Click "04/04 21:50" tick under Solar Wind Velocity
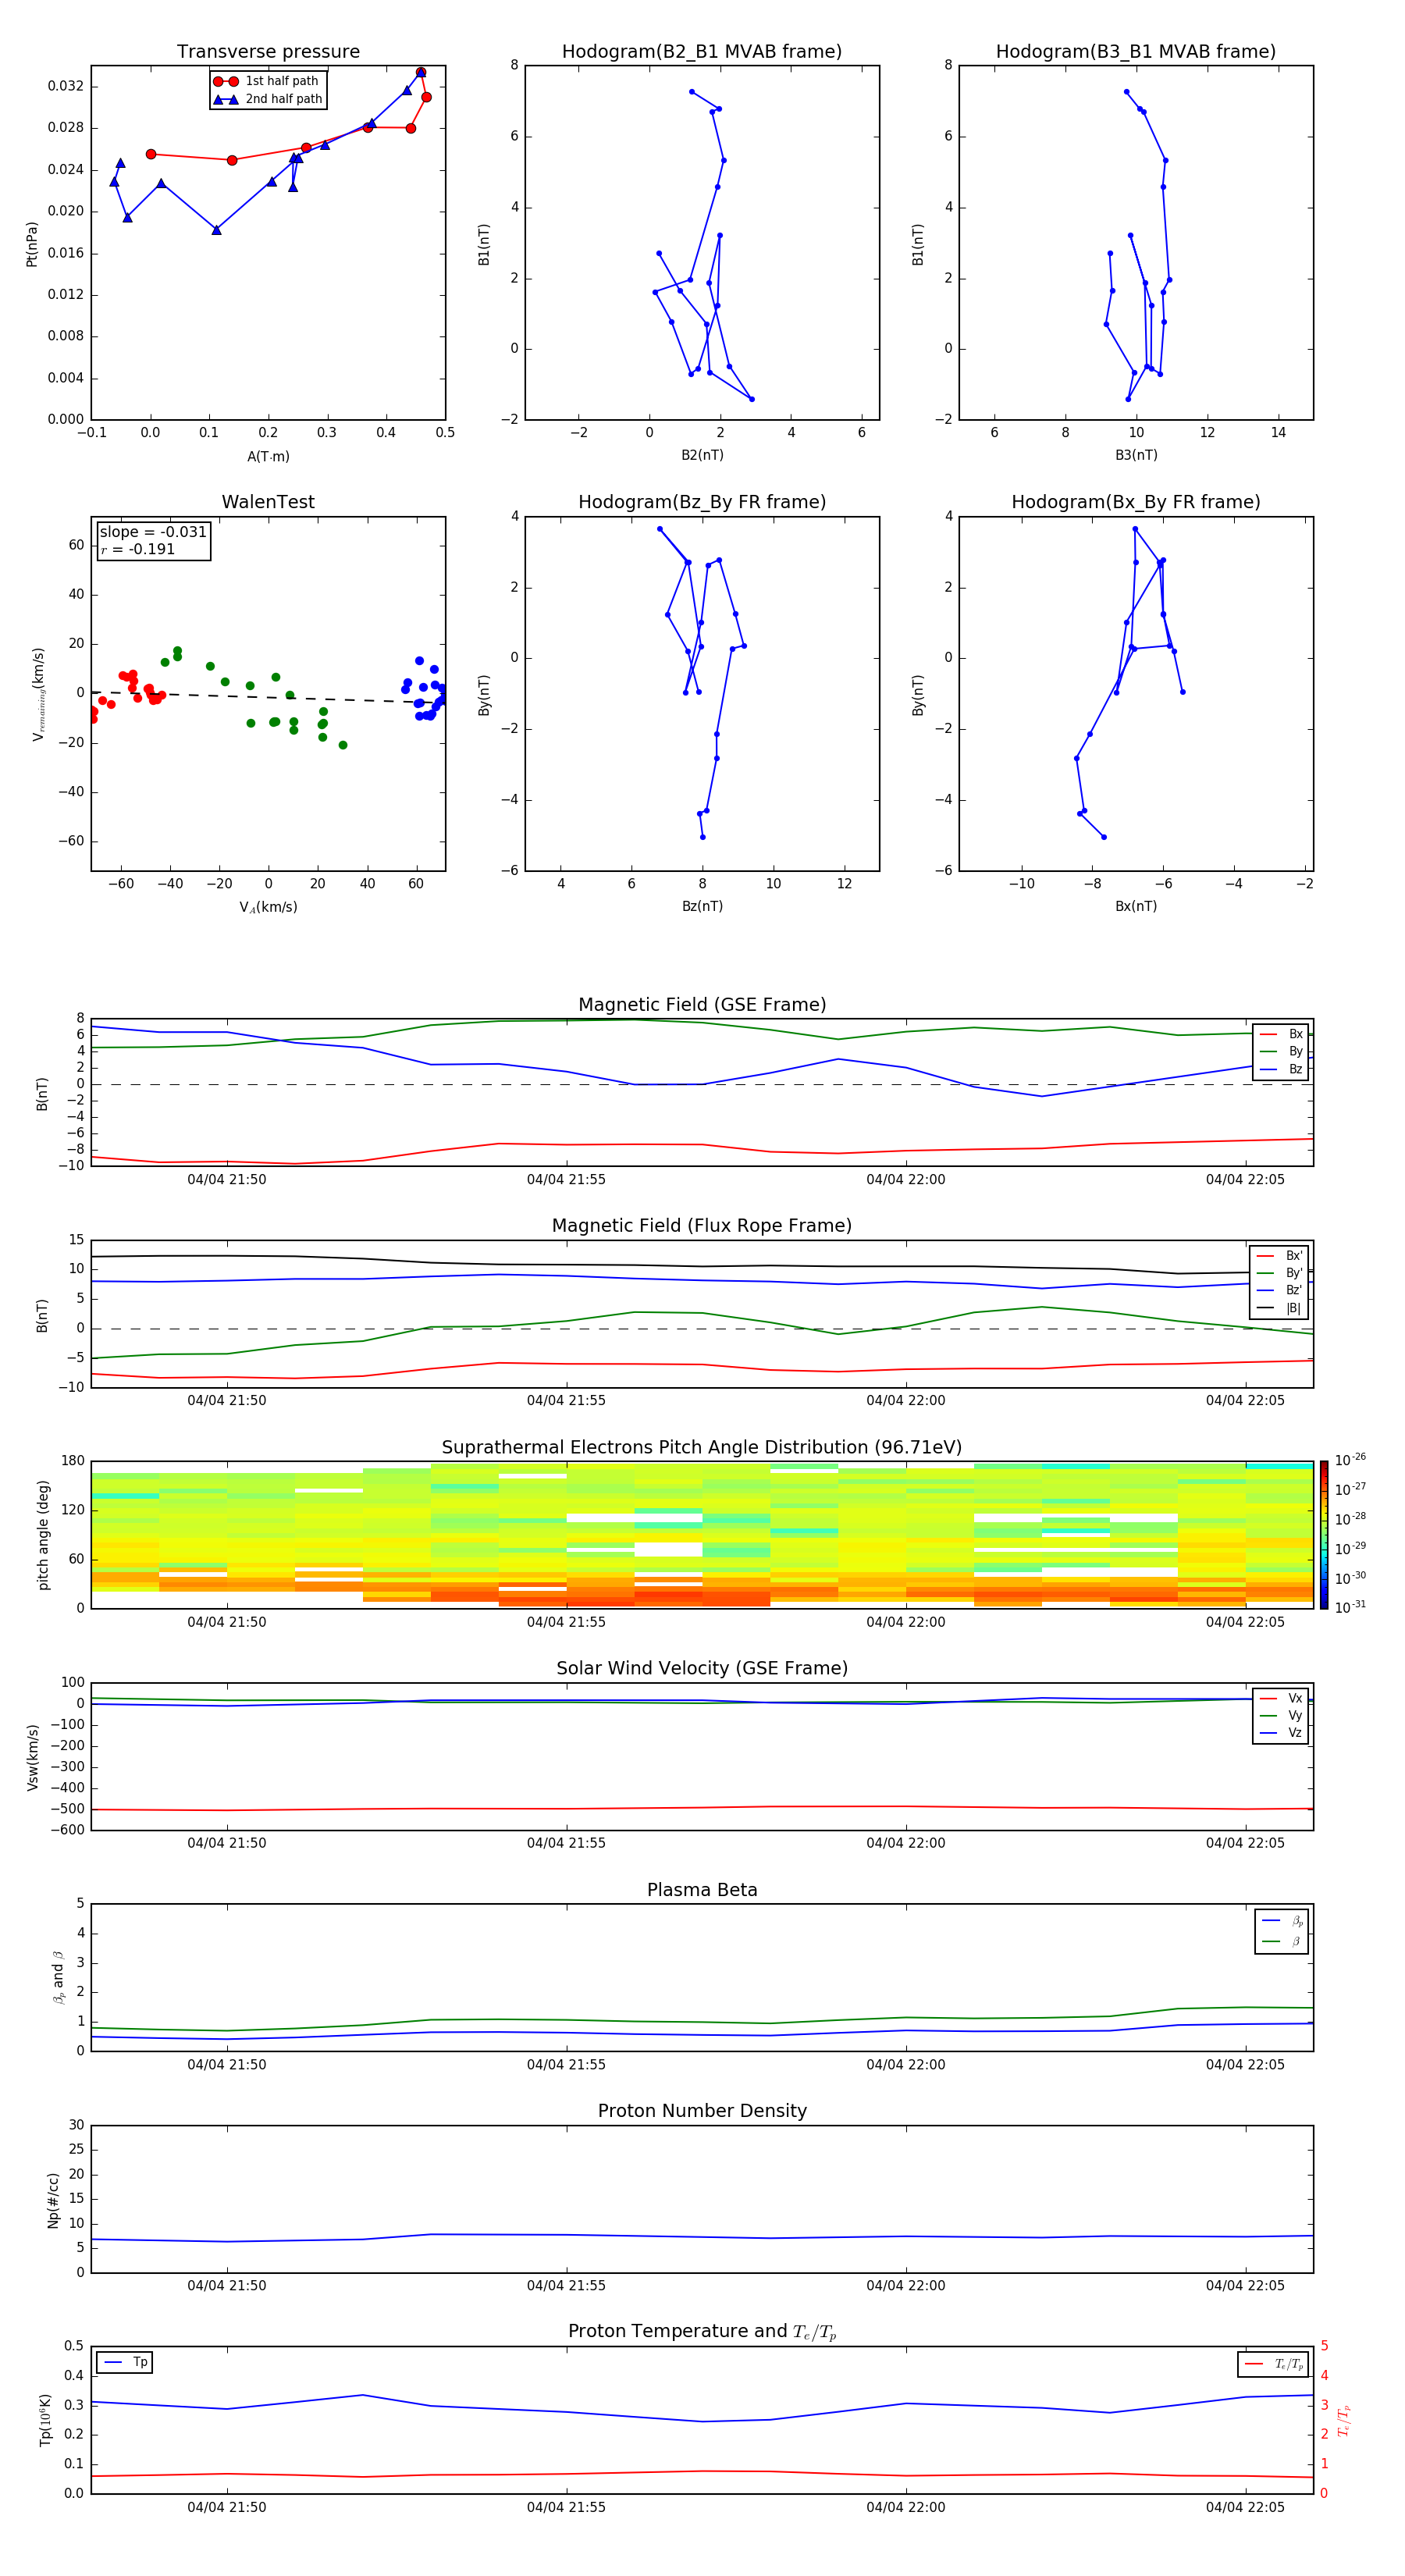This screenshot has height=2576, width=1405. click(227, 1843)
